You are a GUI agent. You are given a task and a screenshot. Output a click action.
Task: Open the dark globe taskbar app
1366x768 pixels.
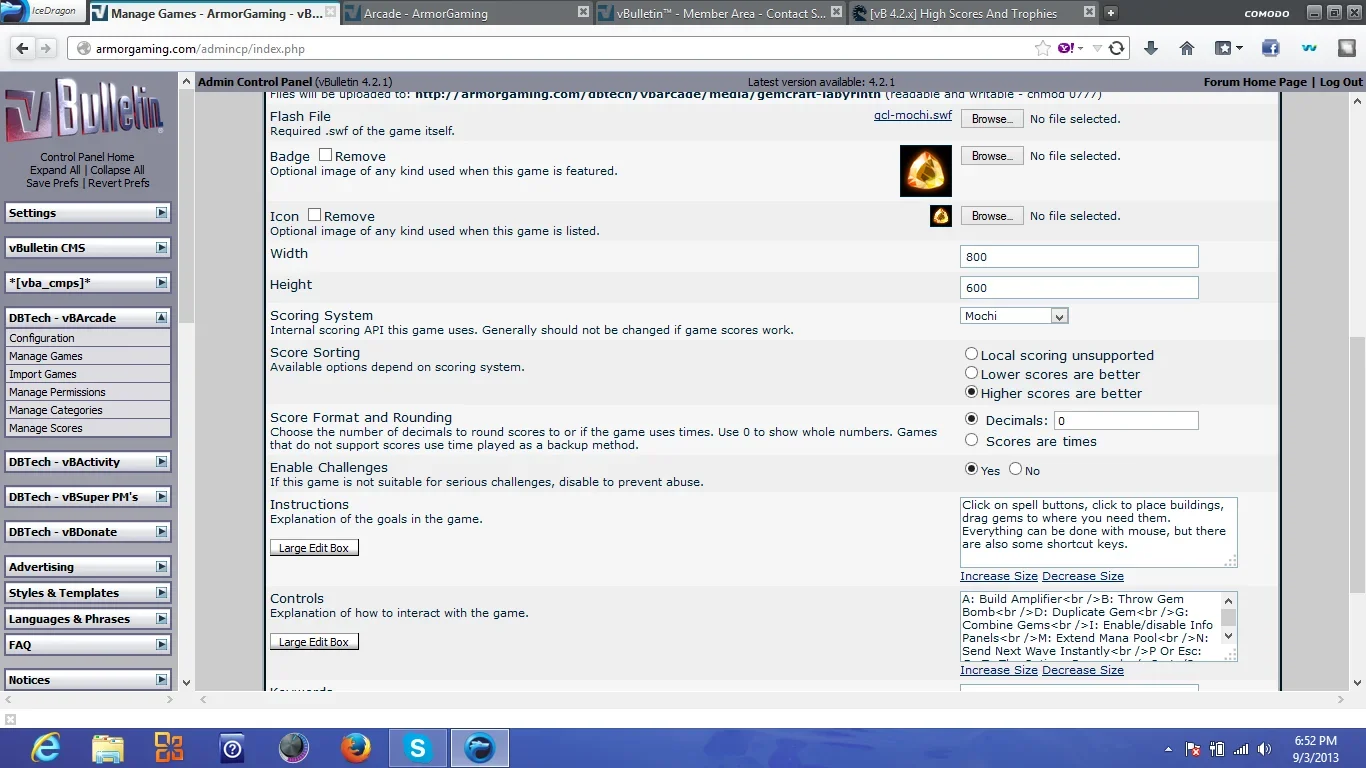click(293, 748)
